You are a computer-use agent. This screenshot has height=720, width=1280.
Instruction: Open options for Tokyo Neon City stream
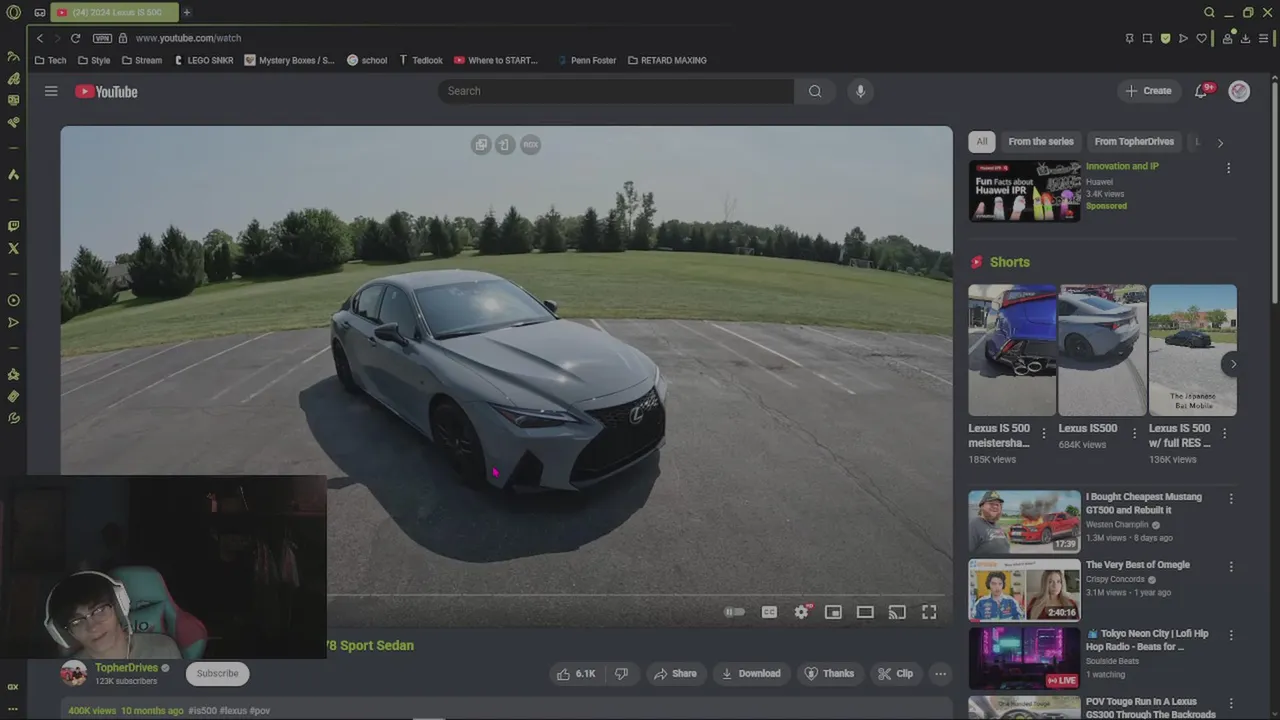(x=1231, y=635)
